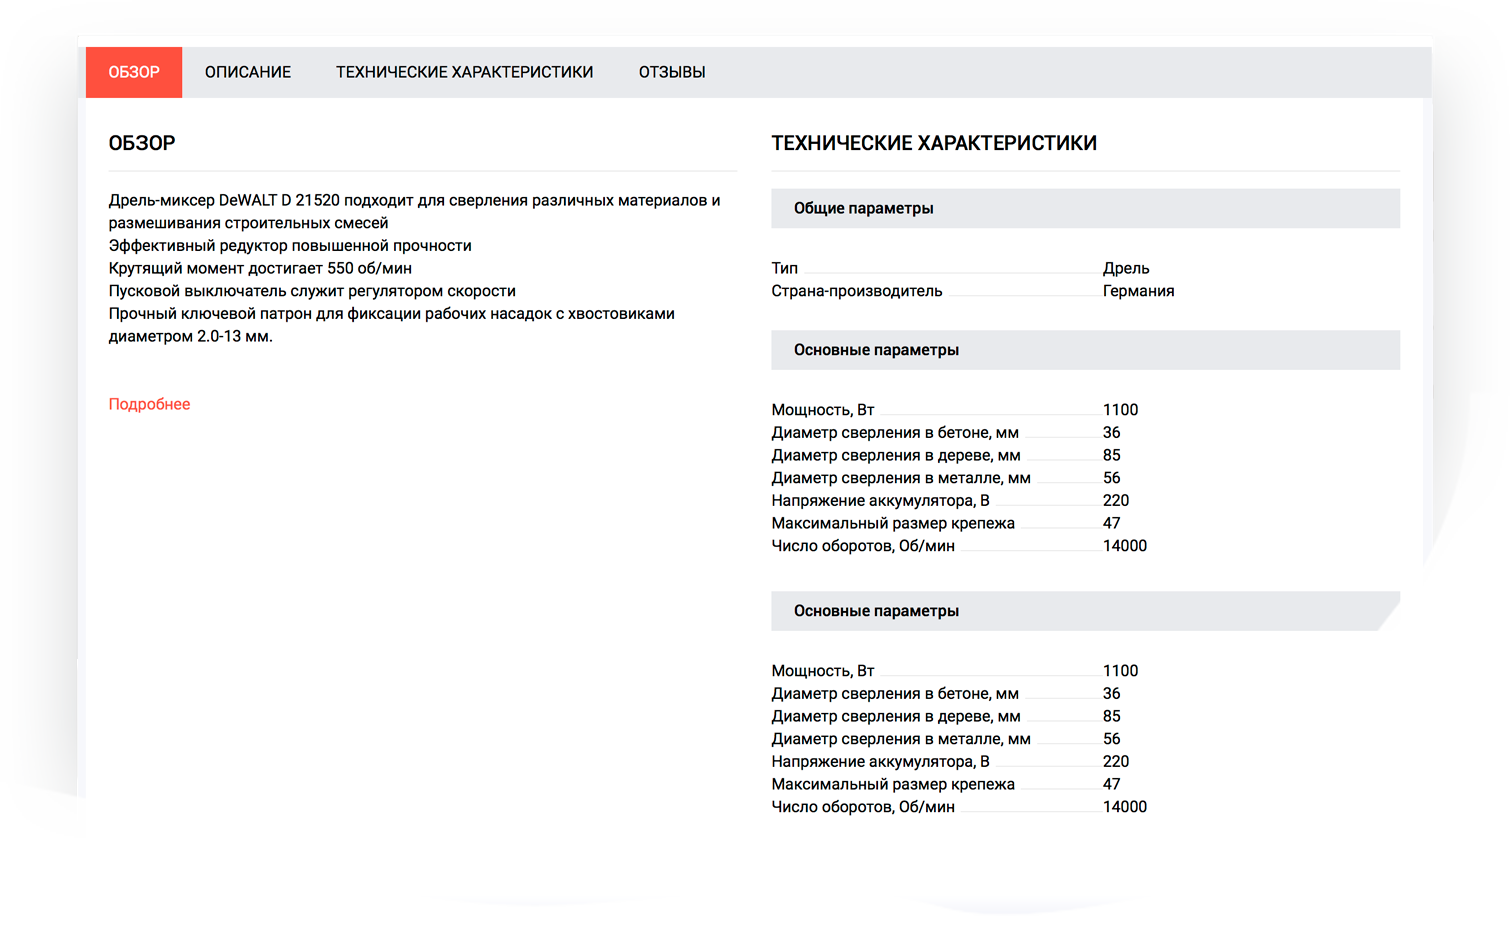Click the first Основные параметры group header
The height and width of the screenshot is (940, 1510).
1085,350
